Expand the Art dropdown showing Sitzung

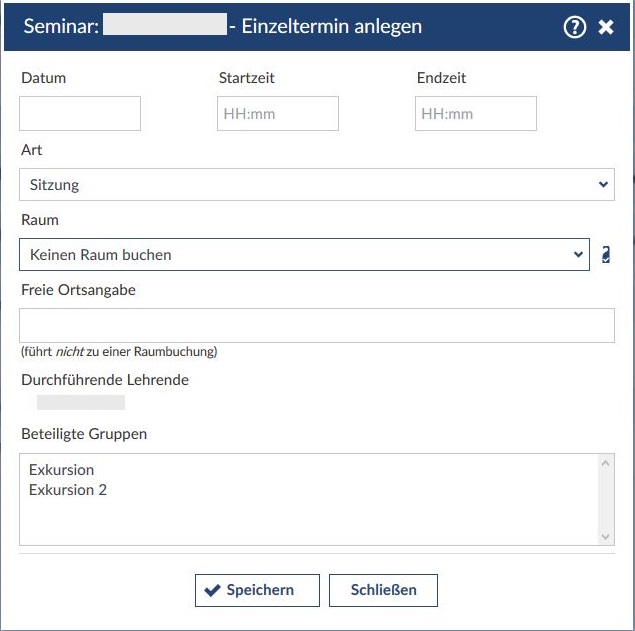coord(316,185)
